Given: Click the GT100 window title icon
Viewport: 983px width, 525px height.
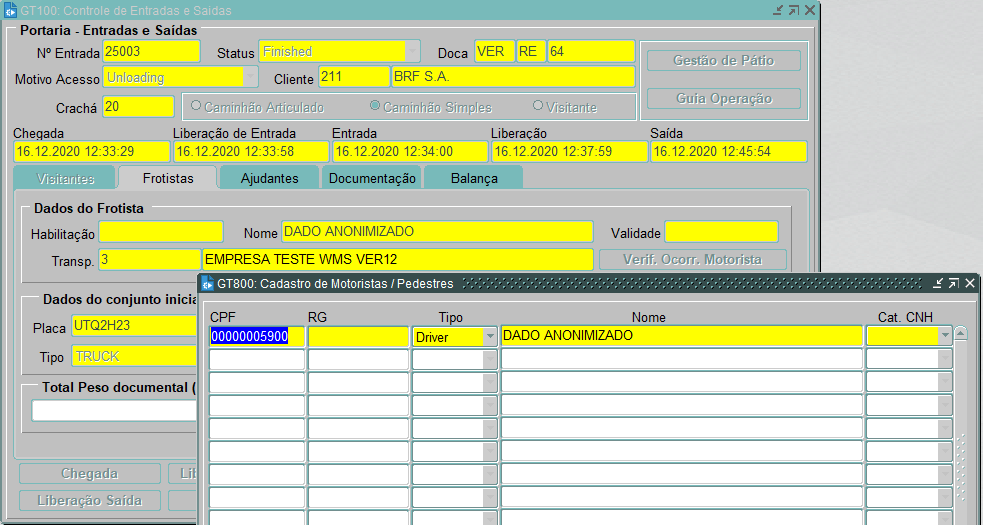Looking at the screenshot, I should pyautogui.click(x=10, y=10).
